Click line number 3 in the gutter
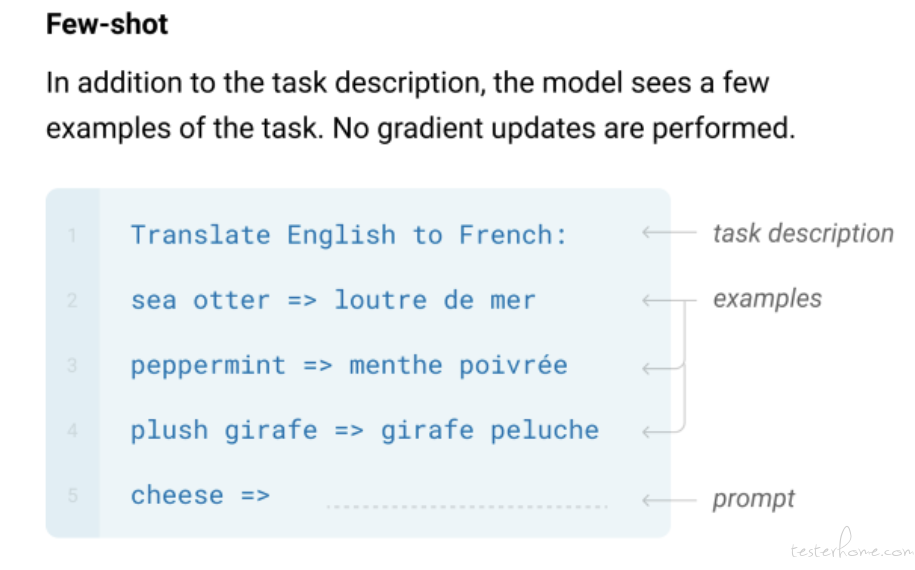This screenshot has width=915, height=570. pyautogui.click(x=72, y=365)
